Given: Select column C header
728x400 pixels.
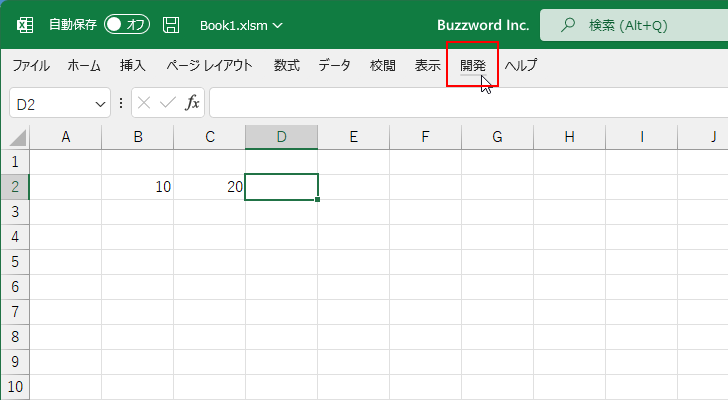Looking at the screenshot, I should click(x=209, y=137).
